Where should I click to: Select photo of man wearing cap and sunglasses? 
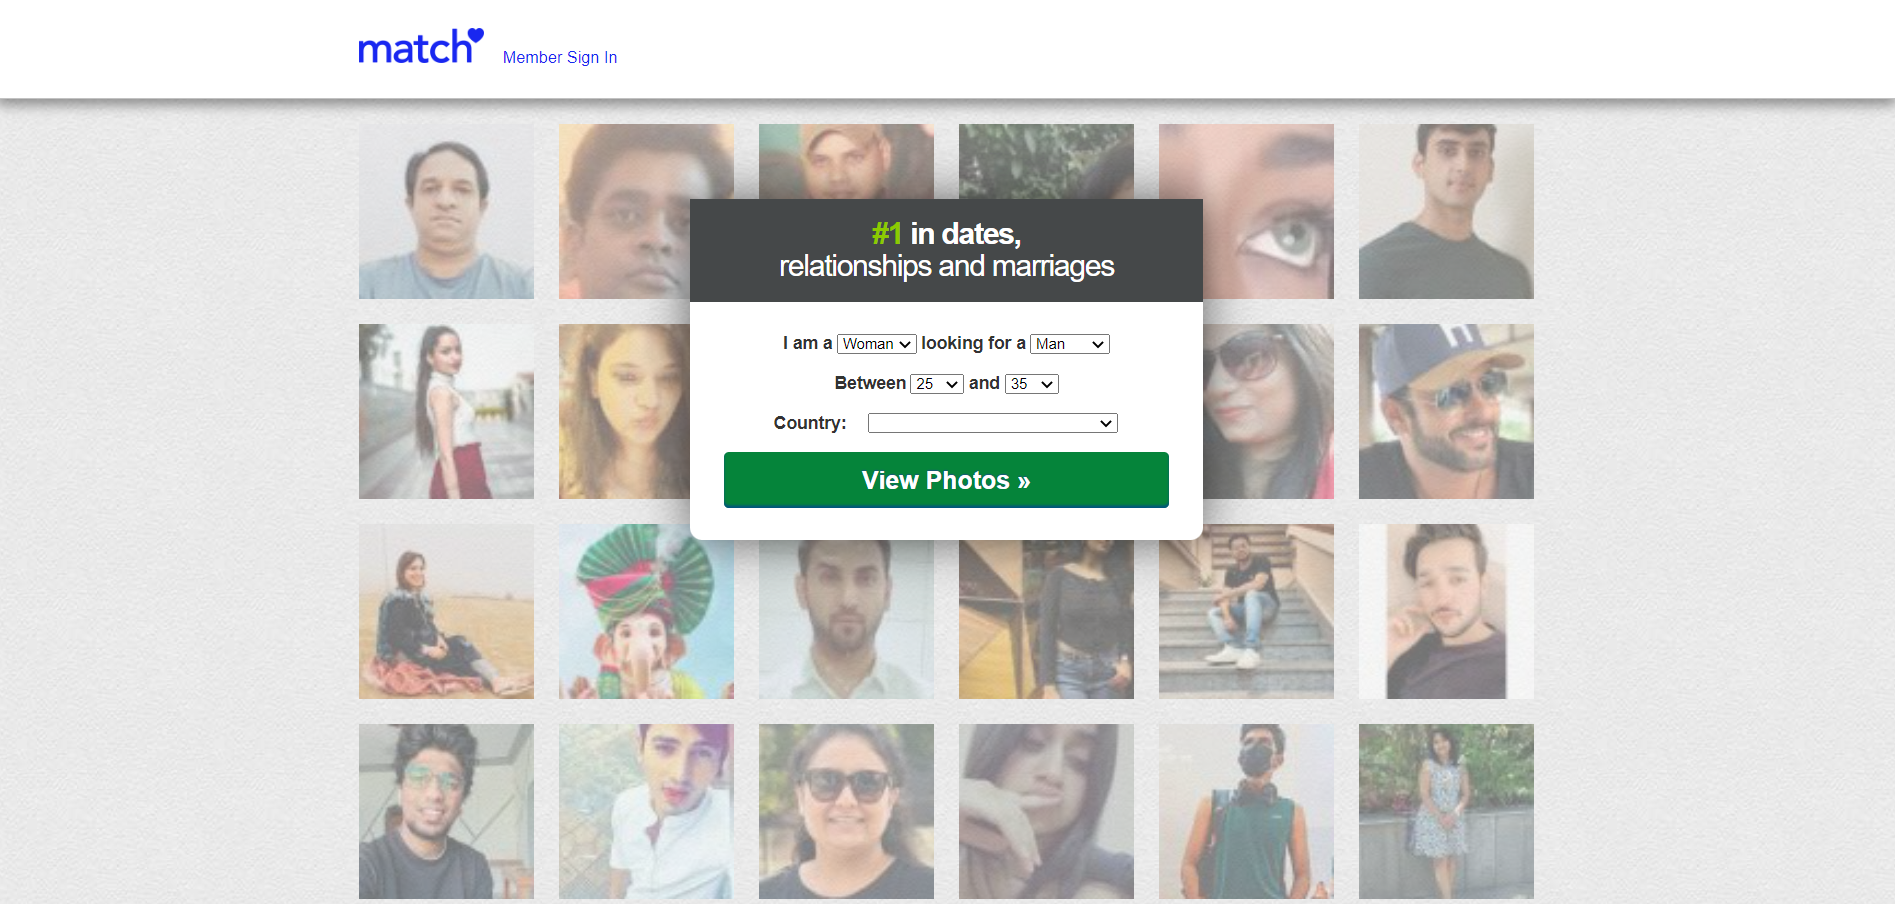(1446, 411)
